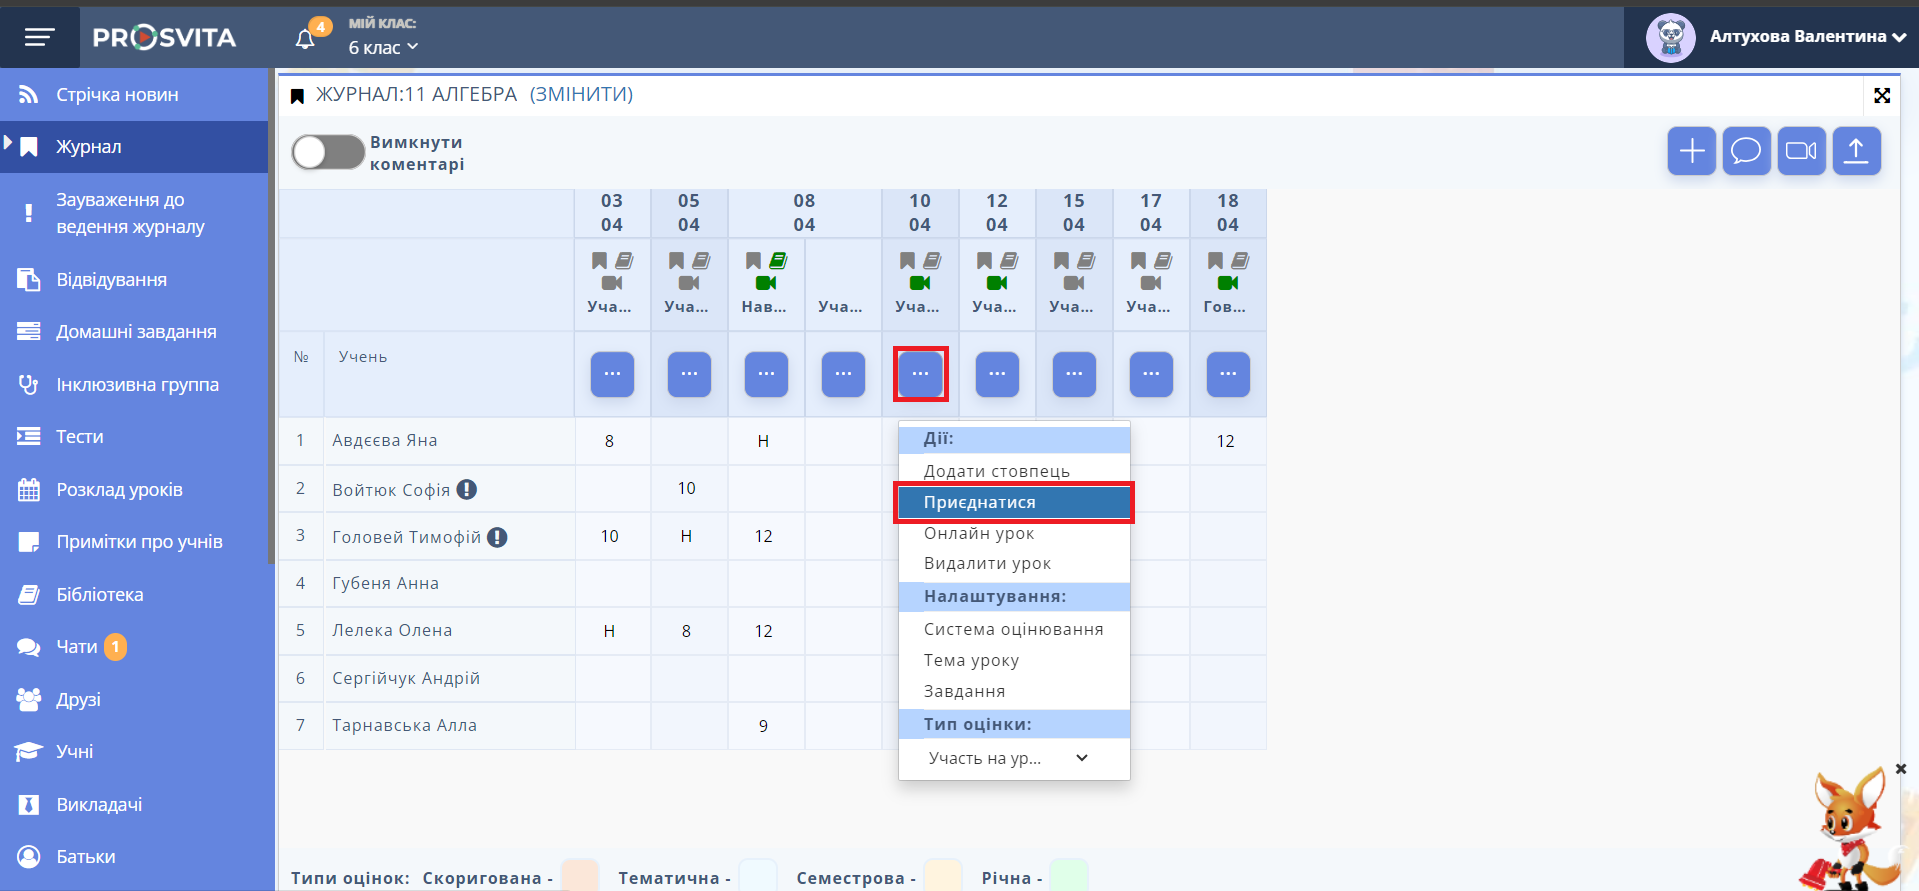Image resolution: width=1919 pixels, height=891 pixels.
Task: Choose Видалити урок in the menu
Action: (987, 563)
